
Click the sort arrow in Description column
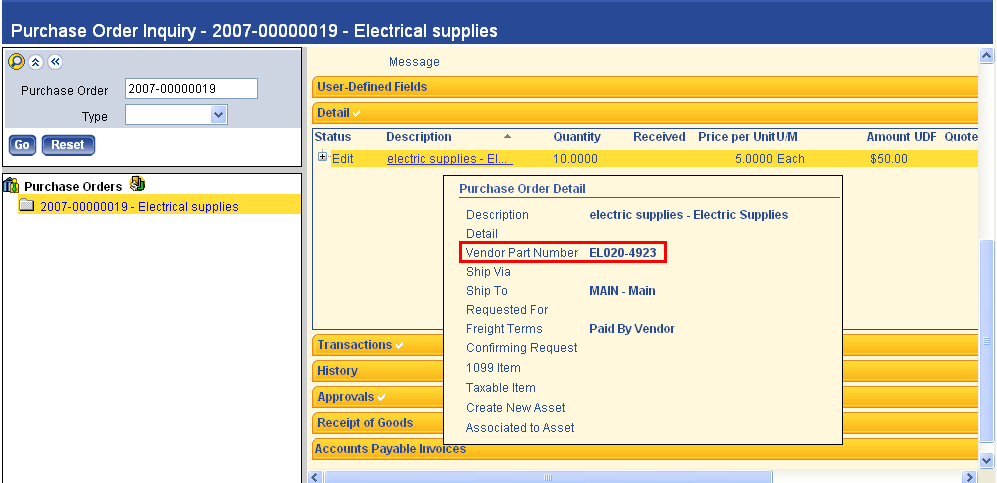click(x=507, y=136)
